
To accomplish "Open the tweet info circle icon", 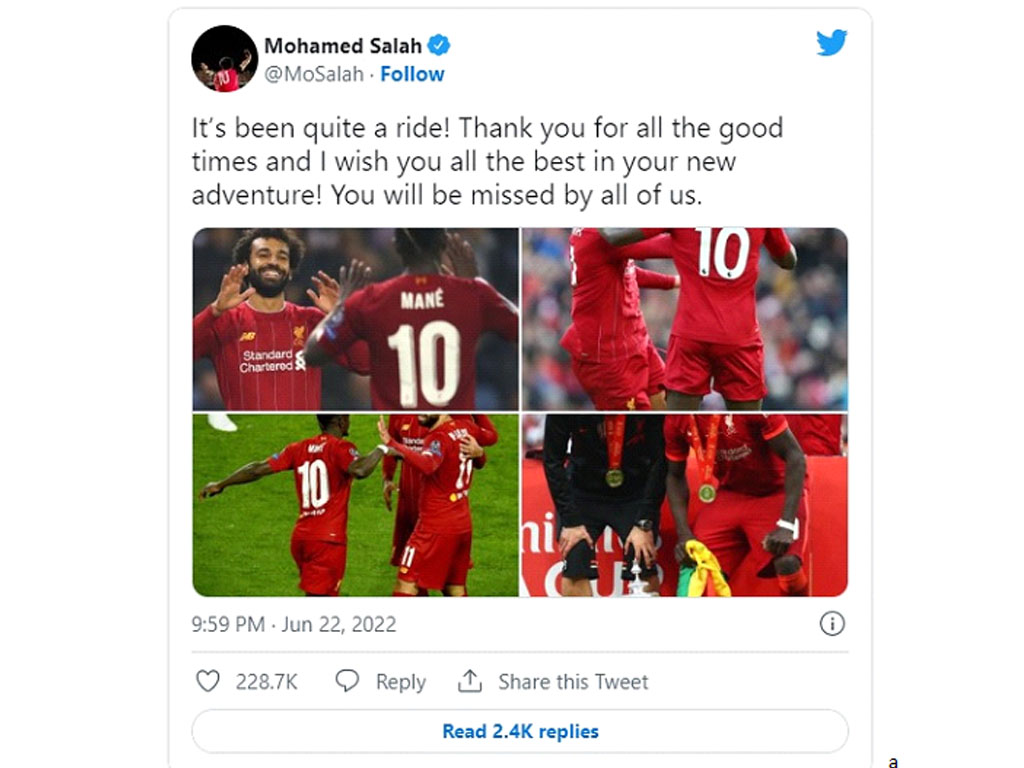I will click(x=831, y=624).
